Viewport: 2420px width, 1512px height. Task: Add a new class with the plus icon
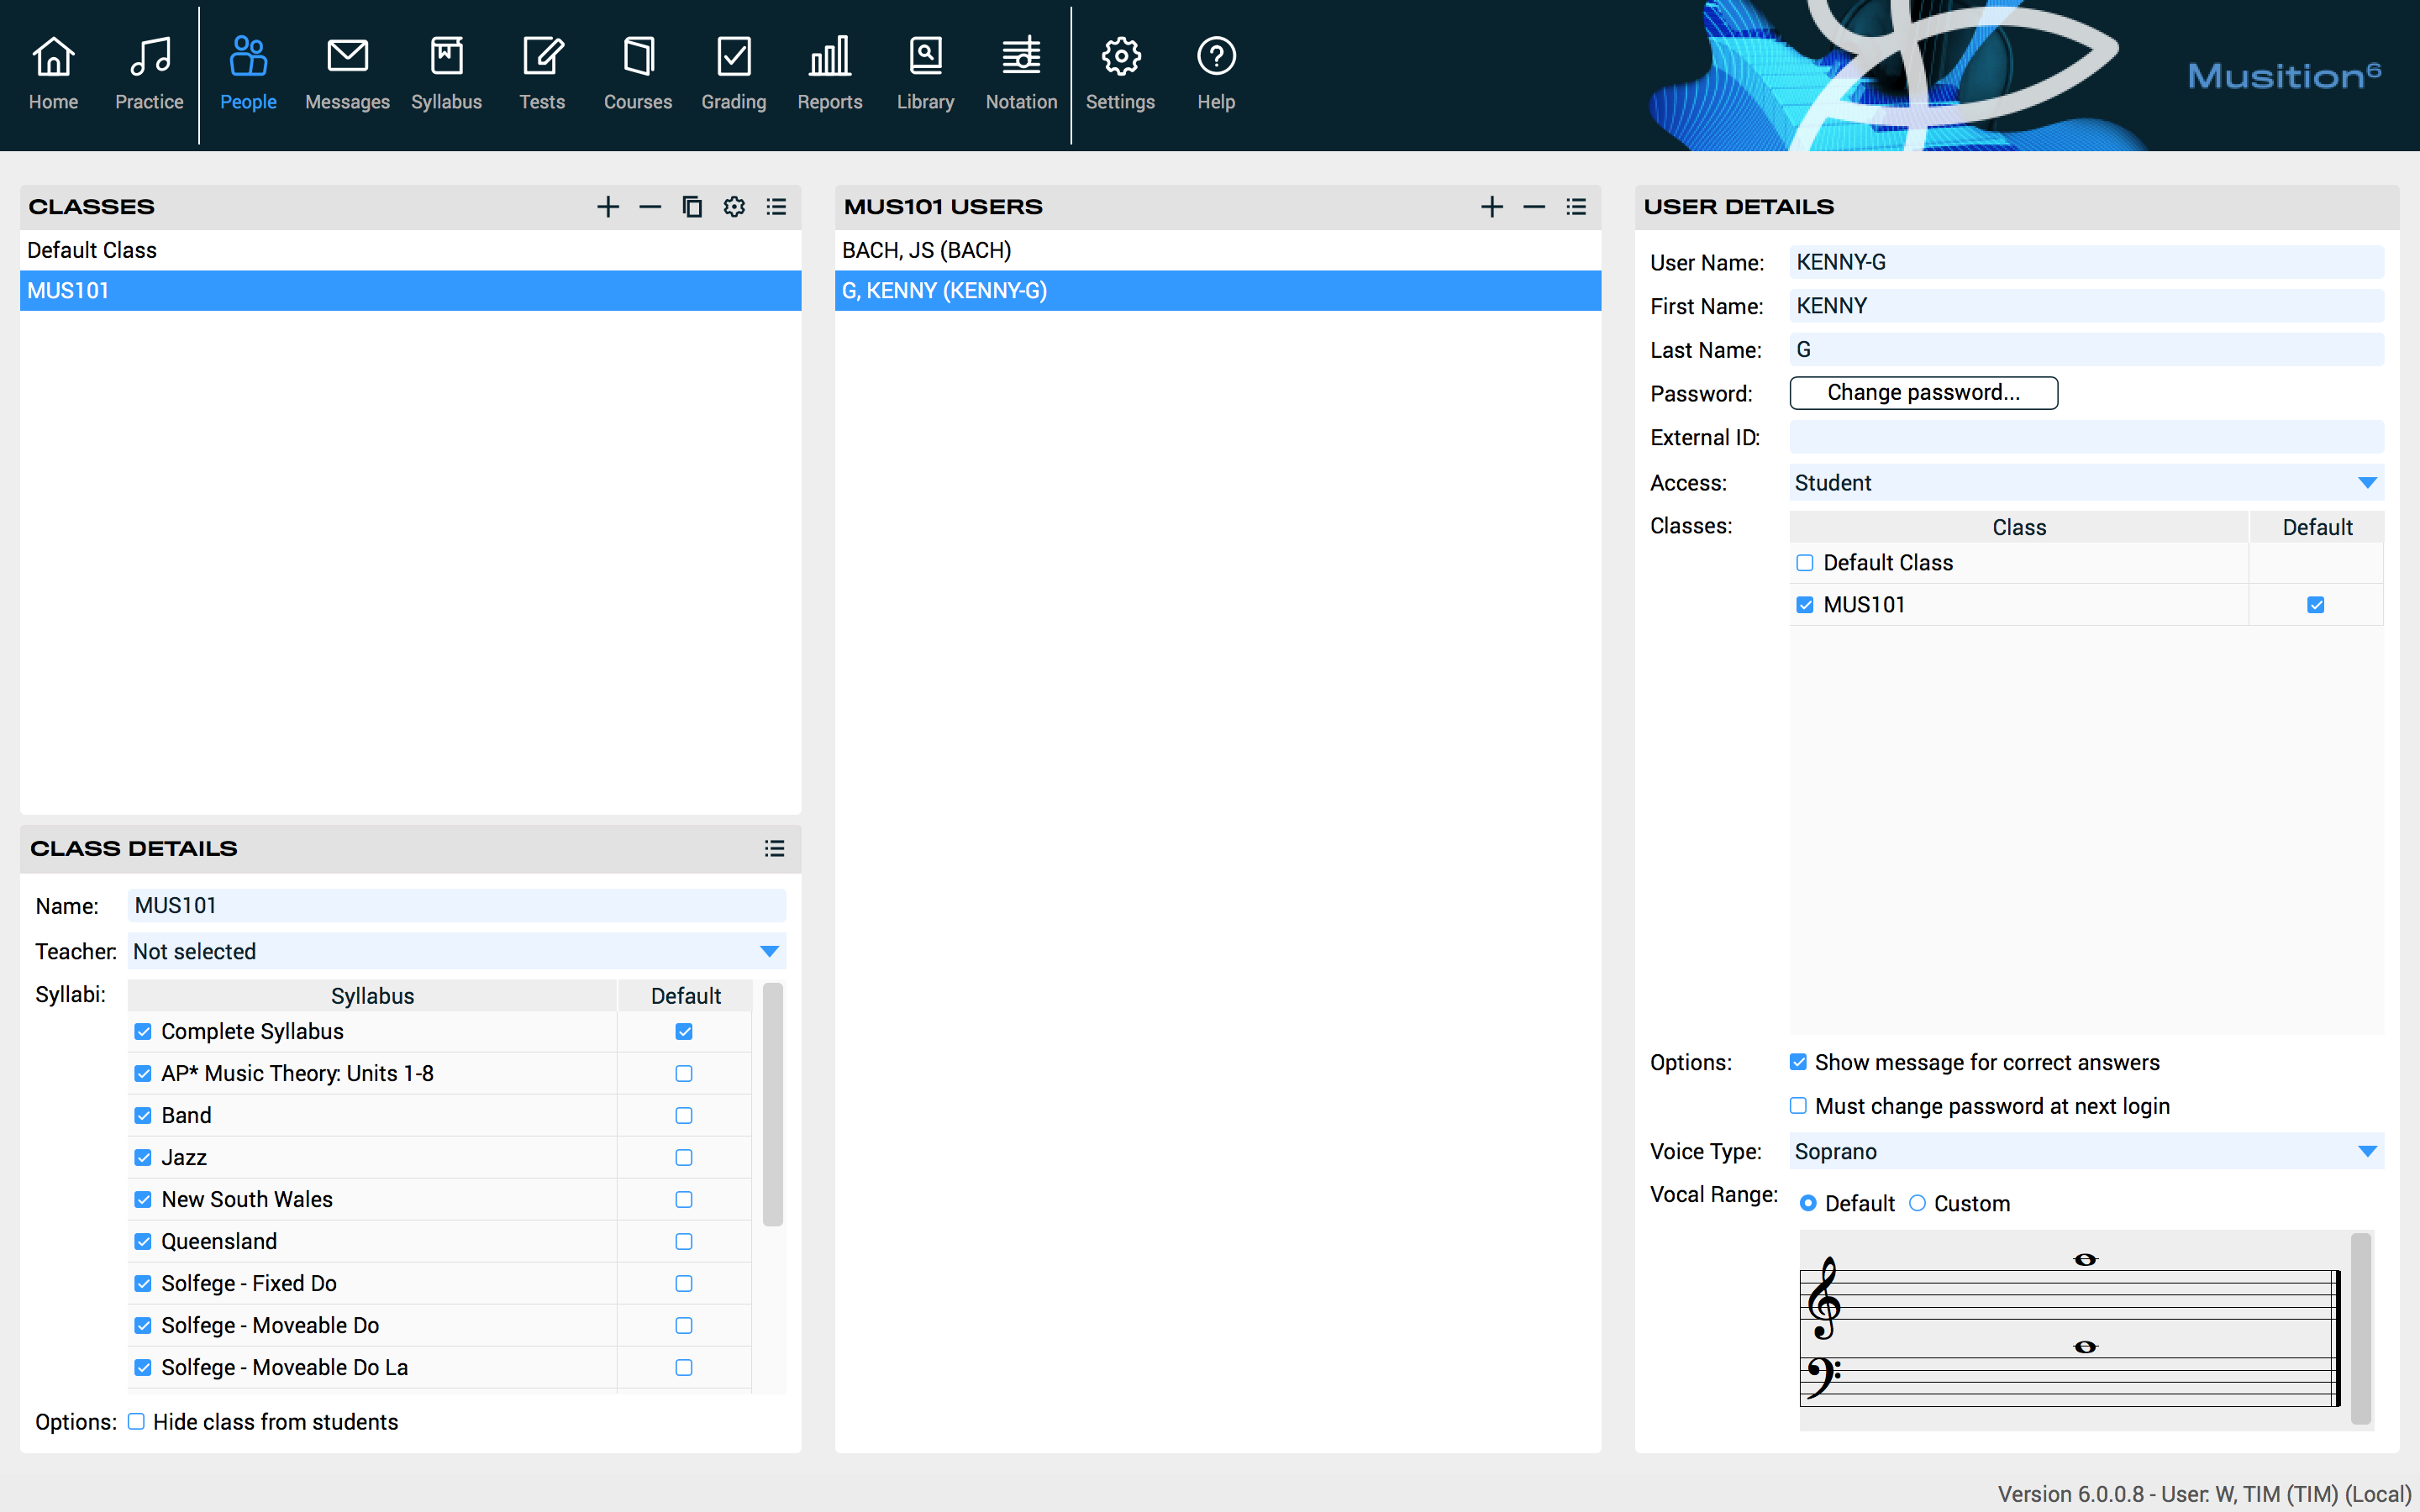tap(607, 206)
